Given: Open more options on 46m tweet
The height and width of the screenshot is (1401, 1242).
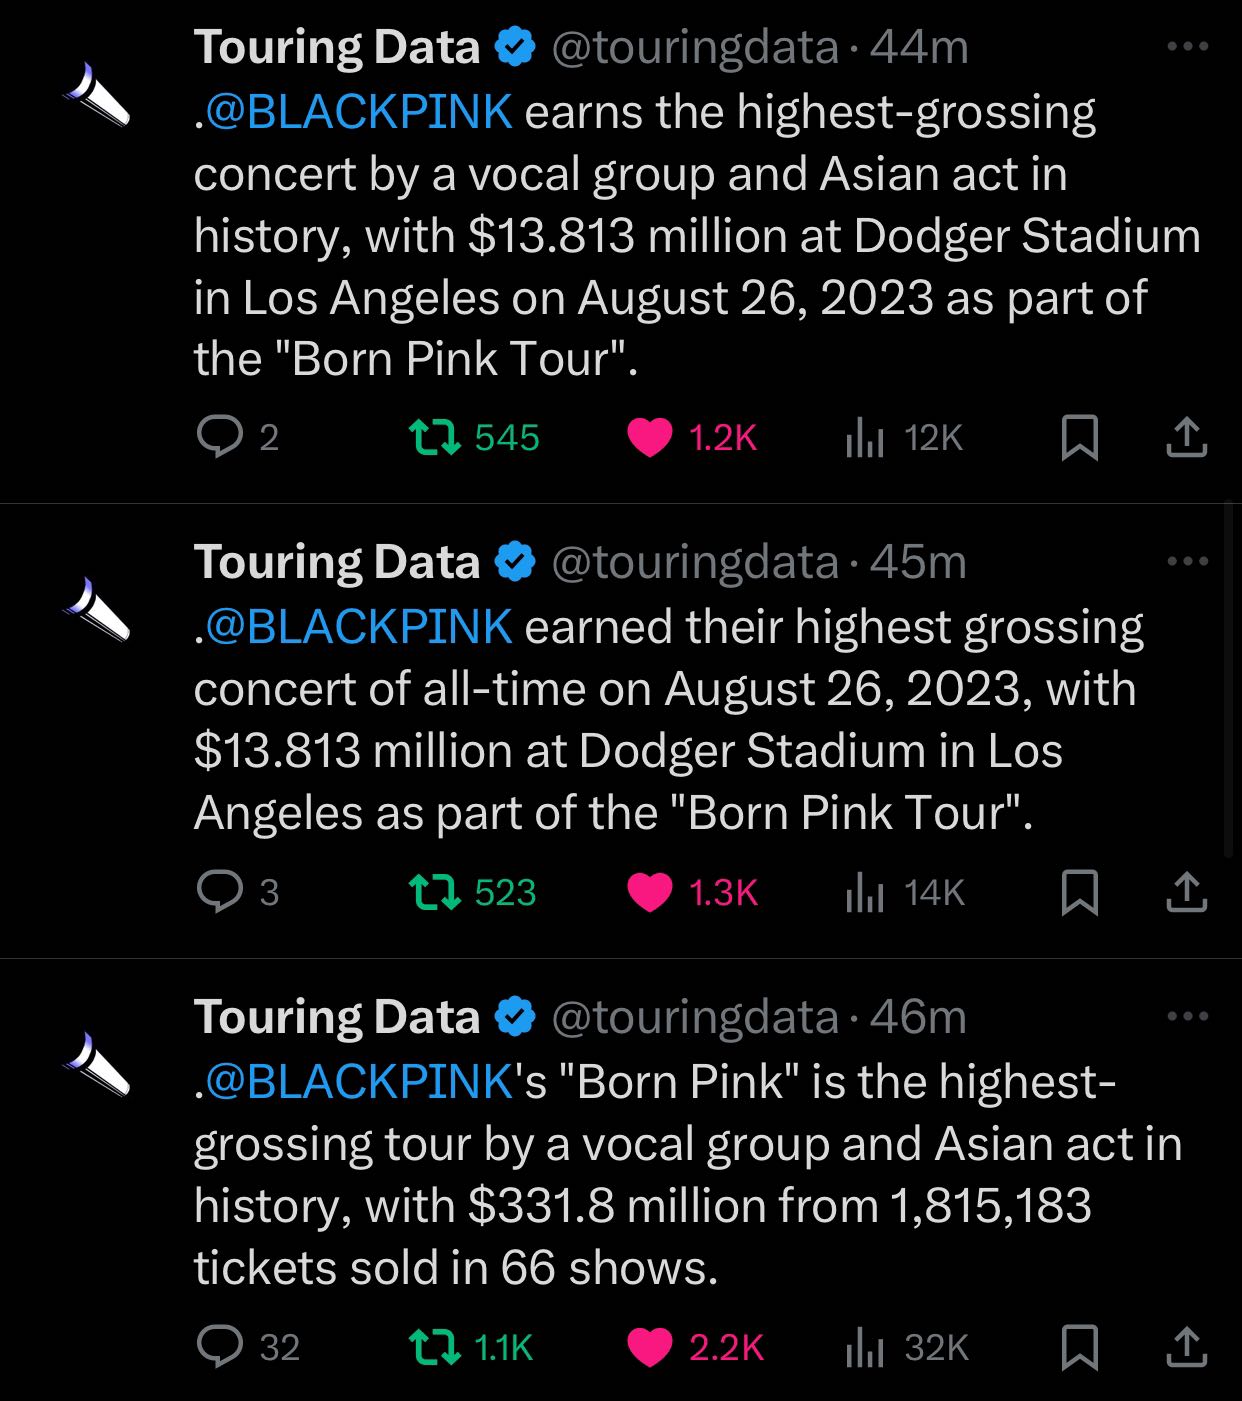Looking at the screenshot, I should pos(1188,1016).
